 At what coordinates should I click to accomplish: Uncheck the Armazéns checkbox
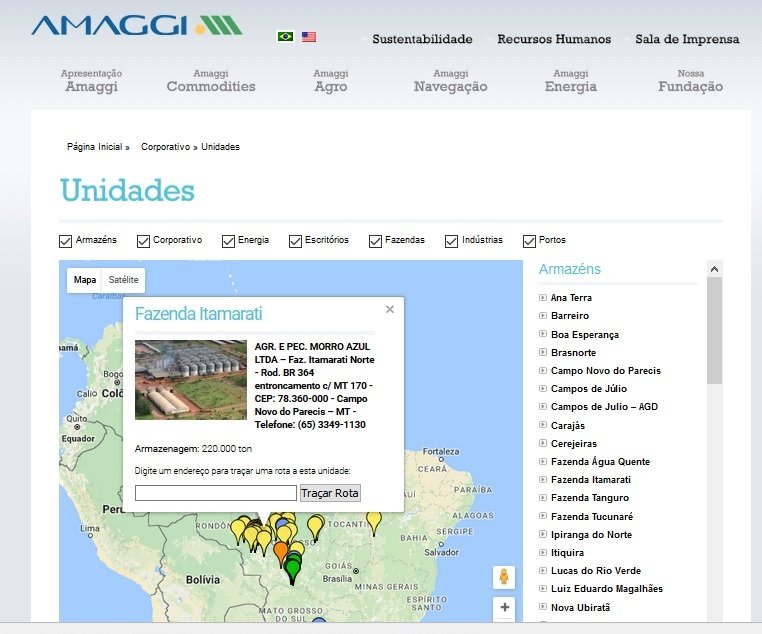click(x=66, y=241)
